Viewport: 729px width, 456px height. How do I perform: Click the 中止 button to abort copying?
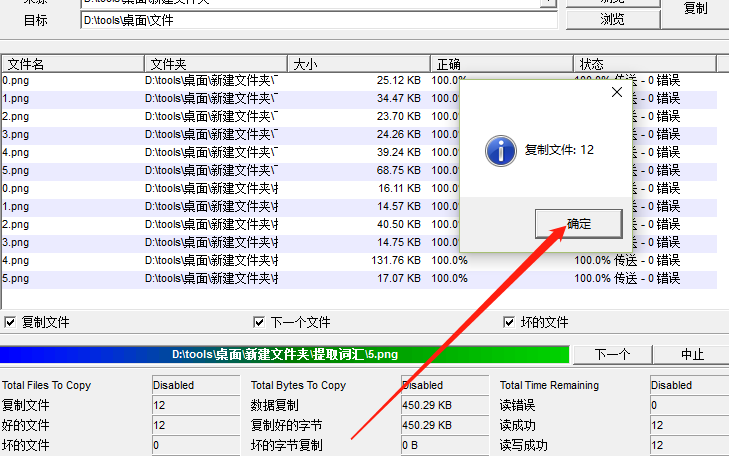point(692,355)
